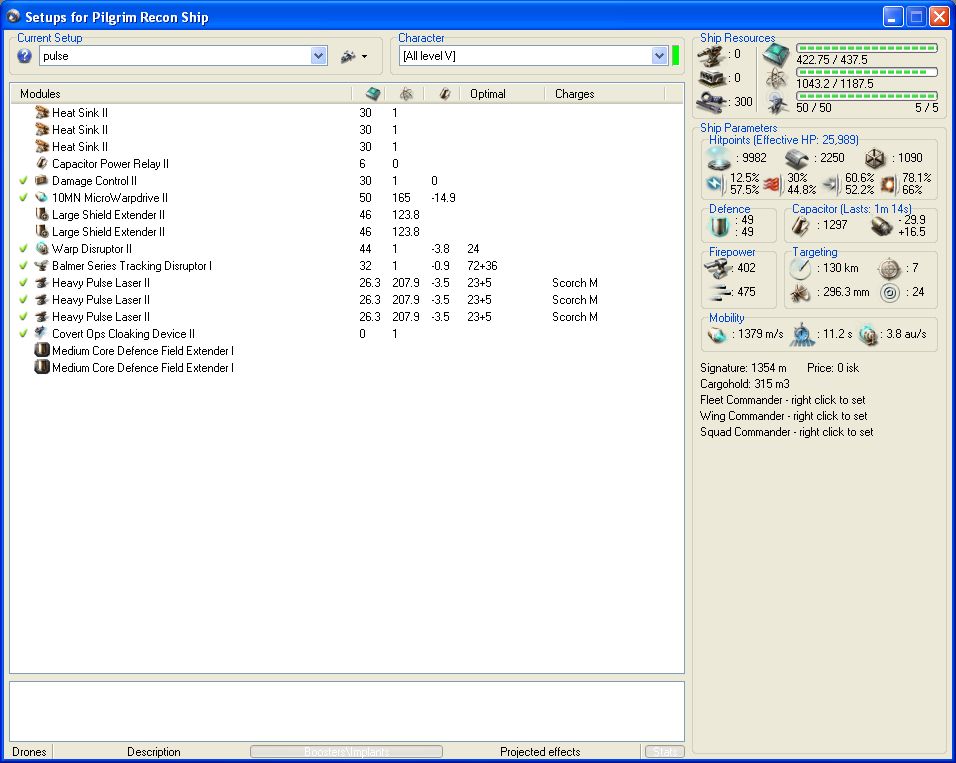Viewport: 956px width, 763px height.
Task: Click the CPU usage progress bar
Action: [x=866, y=48]
